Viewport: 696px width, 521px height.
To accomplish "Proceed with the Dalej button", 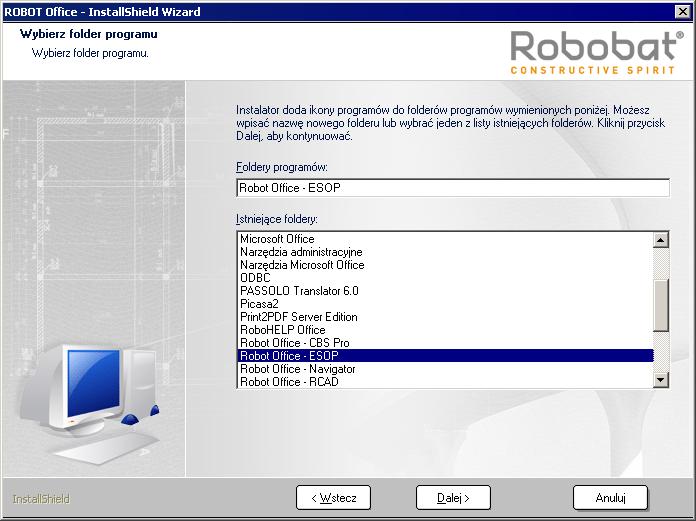I will click(x=453, y=497).
